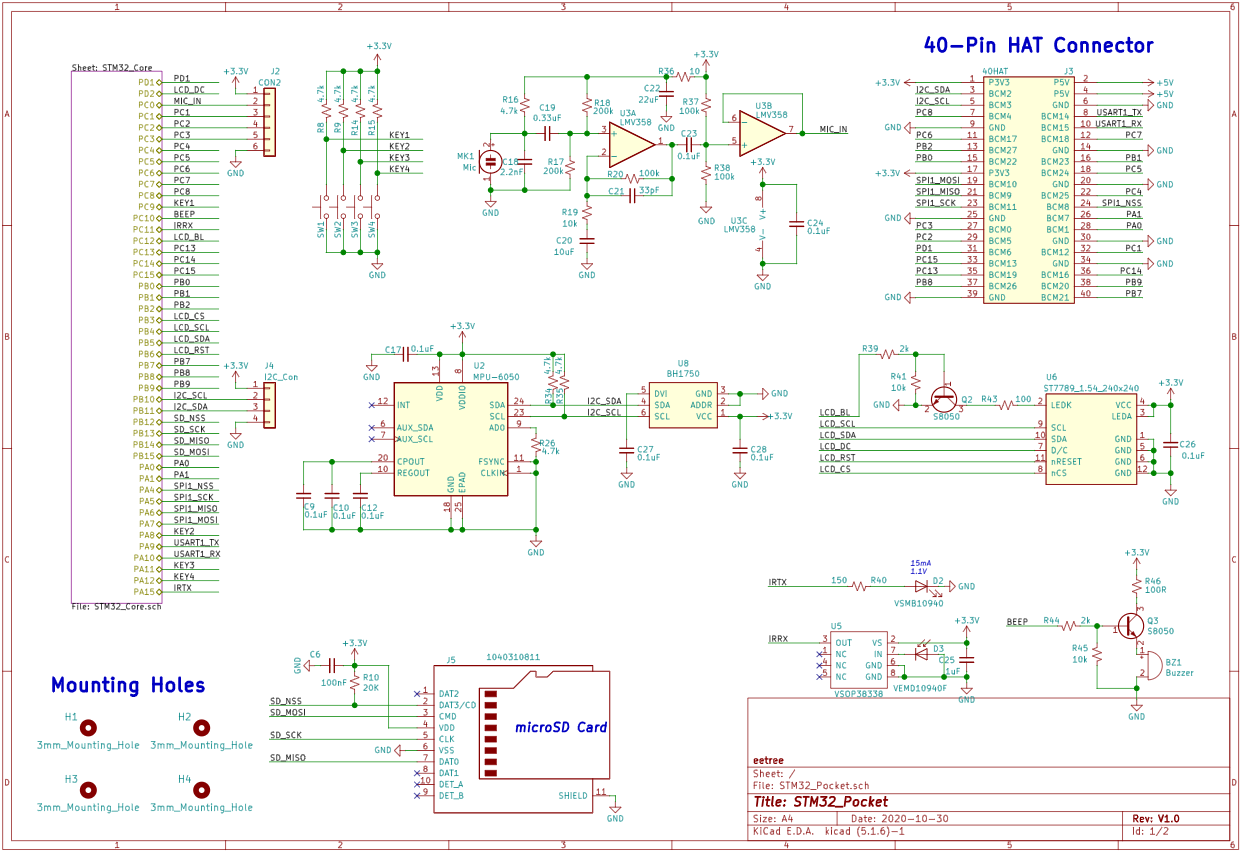The height and width of the screenshot is (852, 1241).
Task: Select transistor Q2 S8050 symbol
Action: pyautogui.click(x=946, y=397)
